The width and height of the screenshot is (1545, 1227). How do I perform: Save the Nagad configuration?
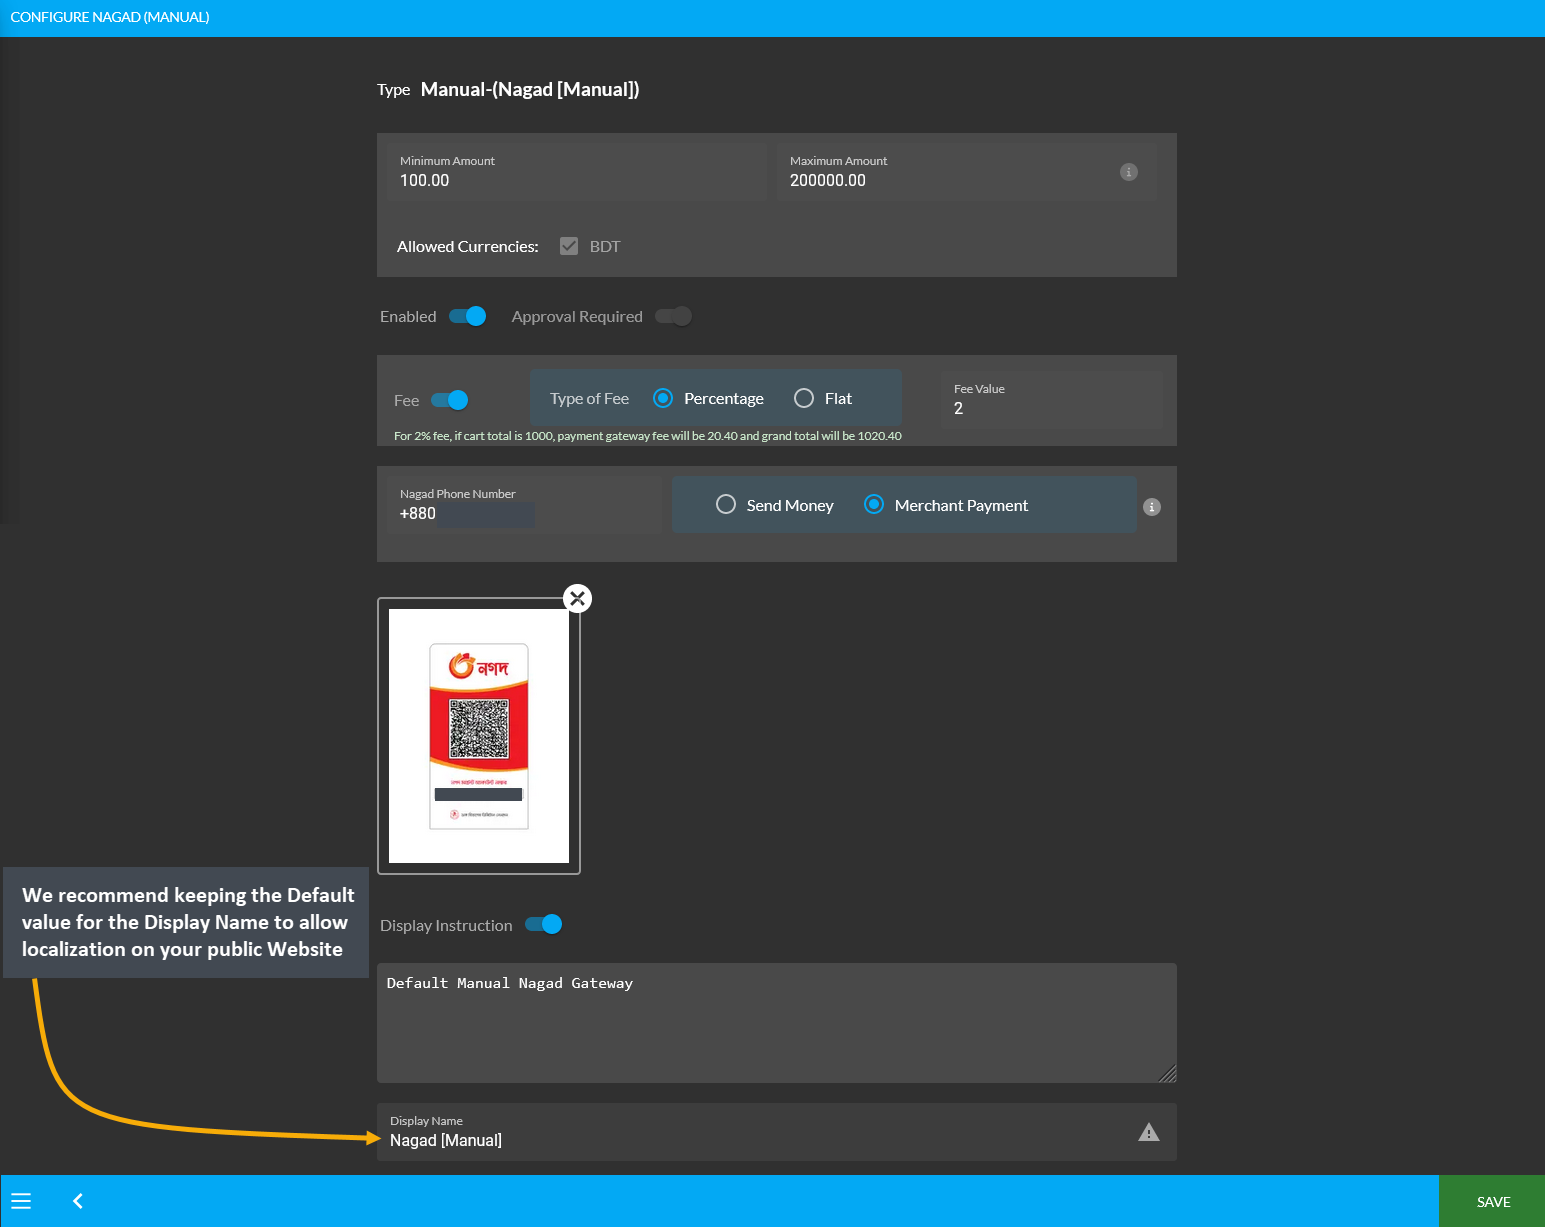[x=1492, y=1201]
